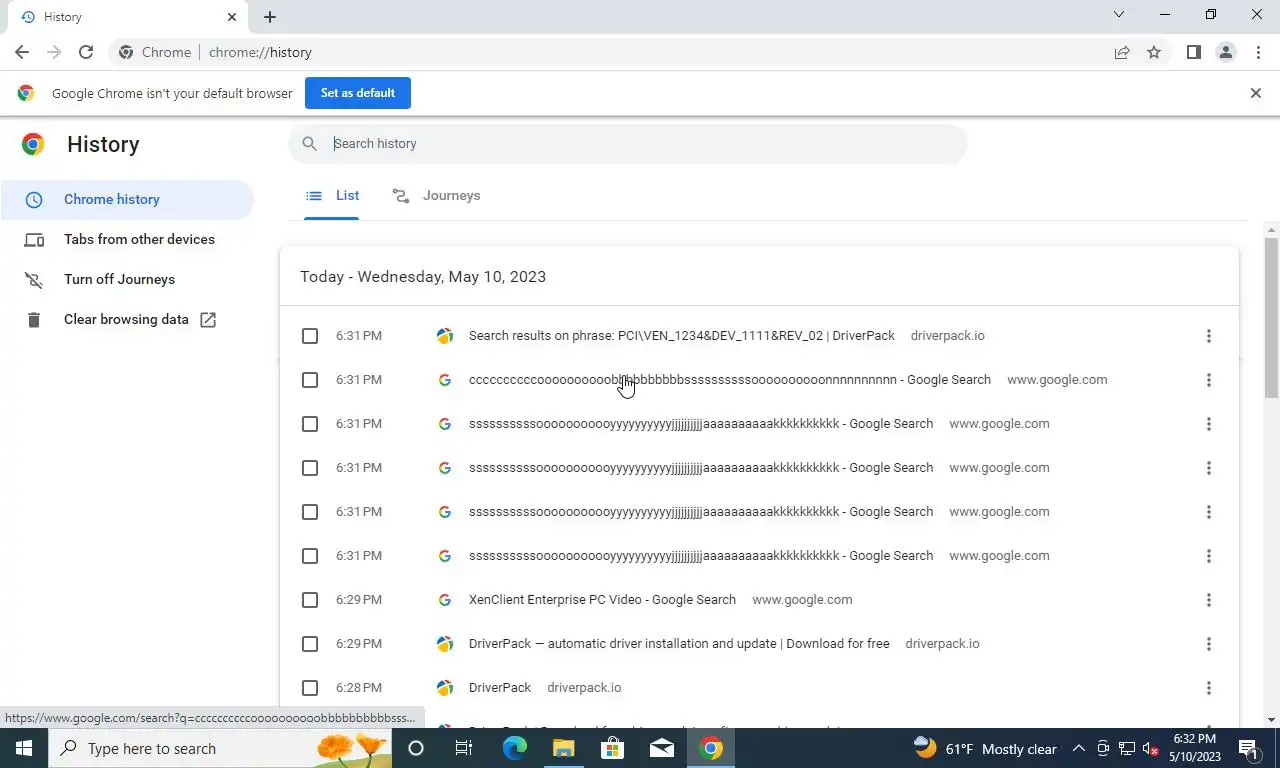The width and height of the screenshot is (1280, 768).
Task: Bookmark this tab with the star icon
Action: [1154, 52]
